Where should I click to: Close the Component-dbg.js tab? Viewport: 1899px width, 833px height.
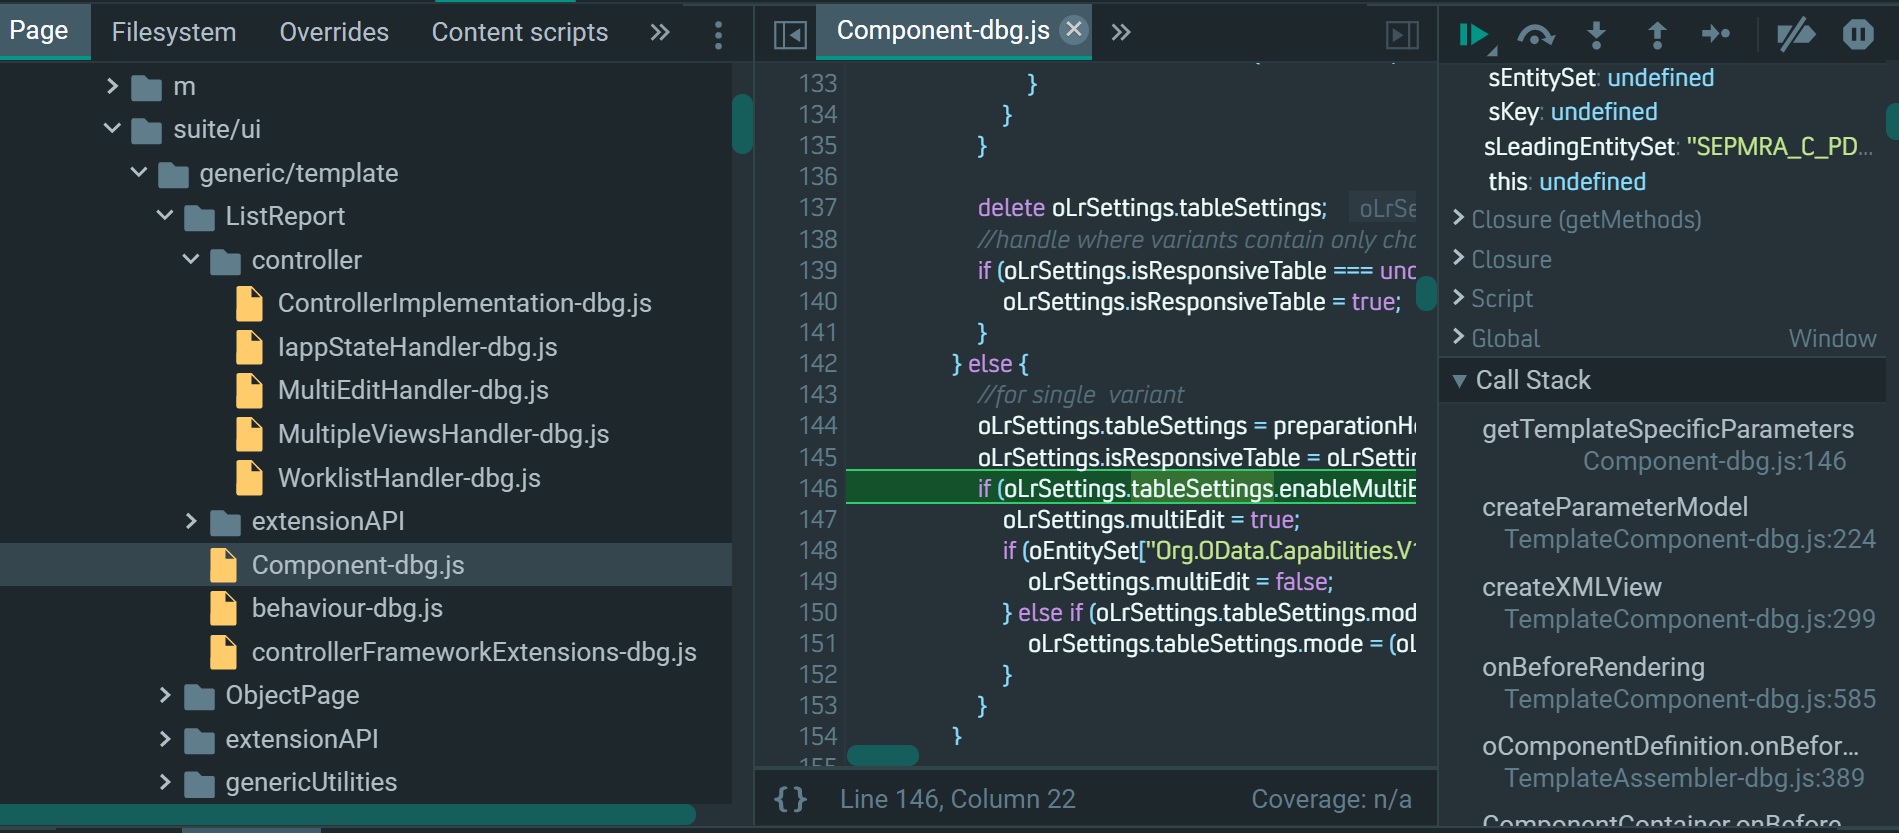tap(1074, 30)
